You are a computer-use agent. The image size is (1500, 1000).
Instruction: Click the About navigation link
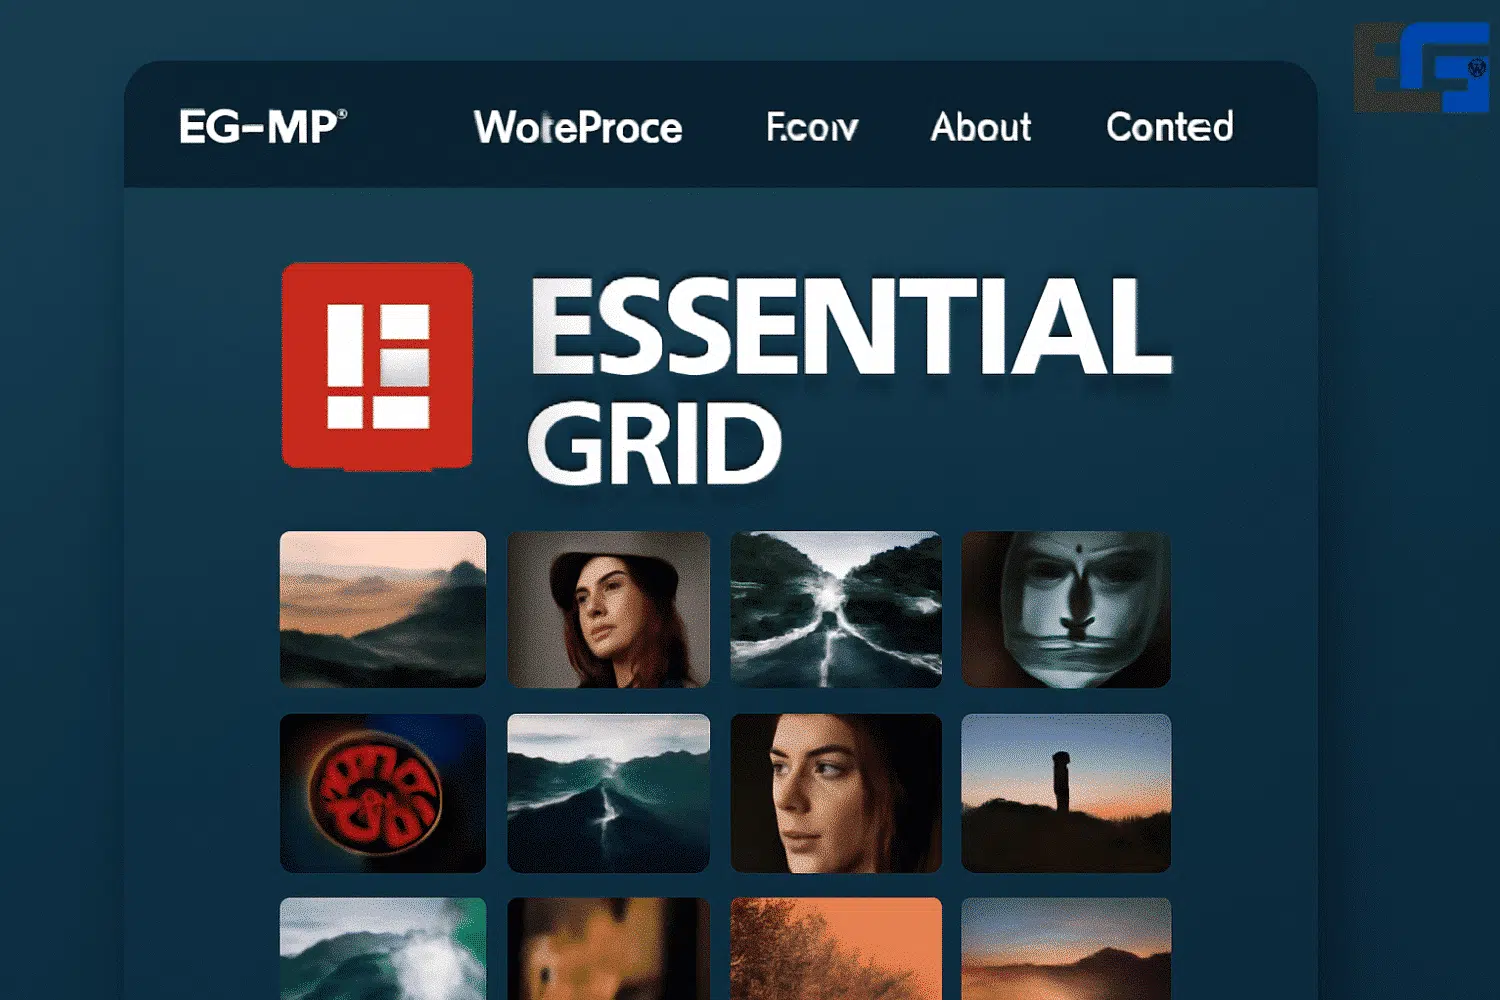point(980,128)
